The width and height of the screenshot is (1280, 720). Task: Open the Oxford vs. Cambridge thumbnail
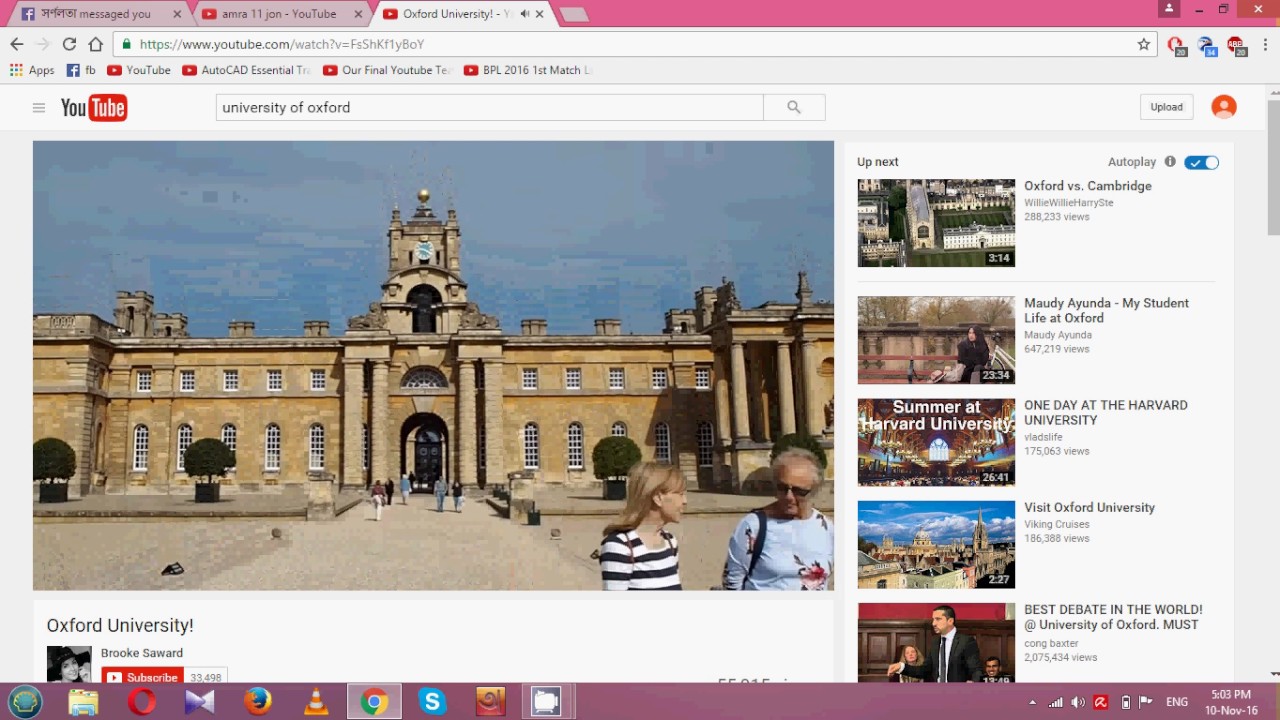point(936,223)
